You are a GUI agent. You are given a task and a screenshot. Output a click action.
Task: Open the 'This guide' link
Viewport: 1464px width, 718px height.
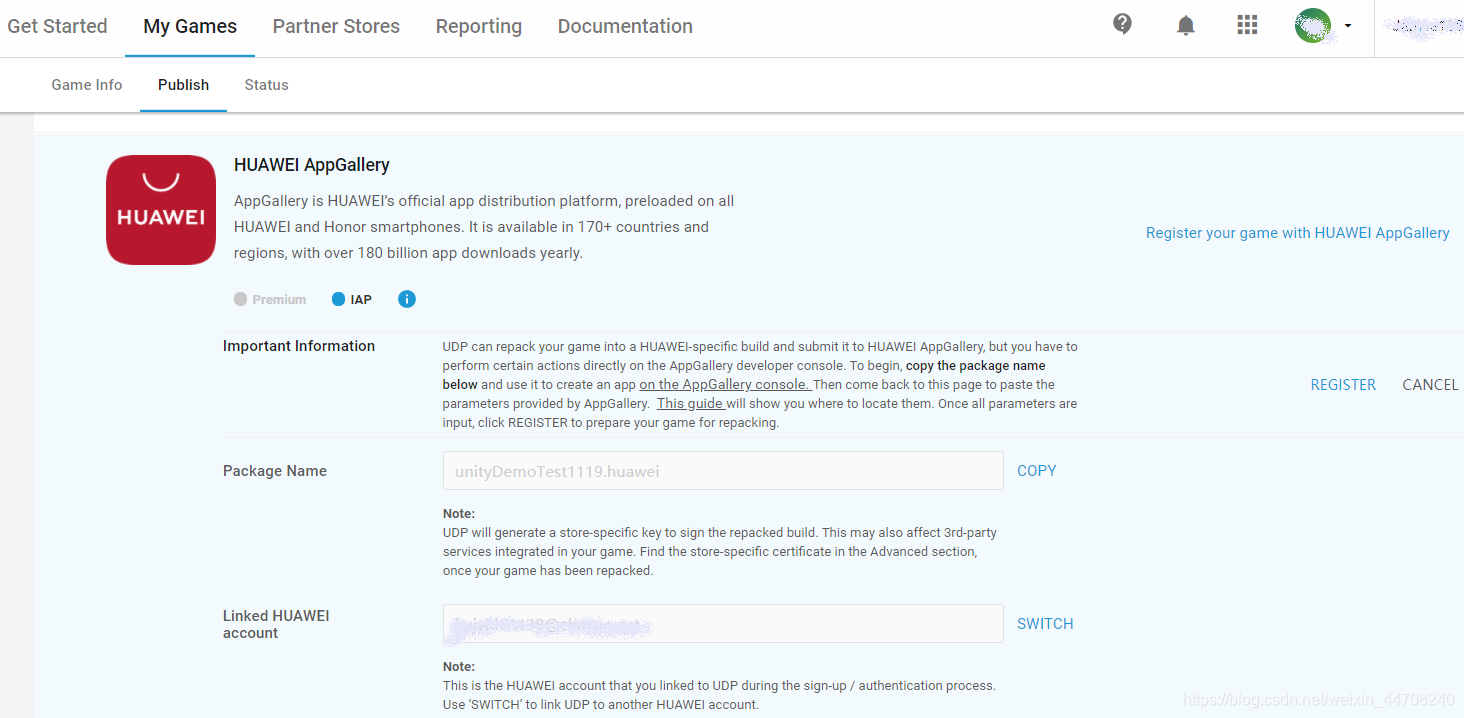click(x=691, y=403)
